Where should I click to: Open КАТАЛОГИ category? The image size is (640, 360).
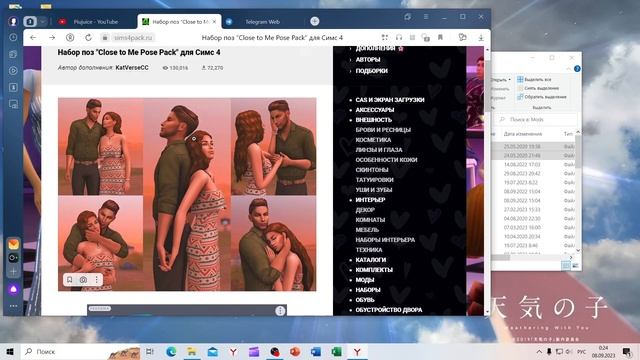tap(371, 260)
